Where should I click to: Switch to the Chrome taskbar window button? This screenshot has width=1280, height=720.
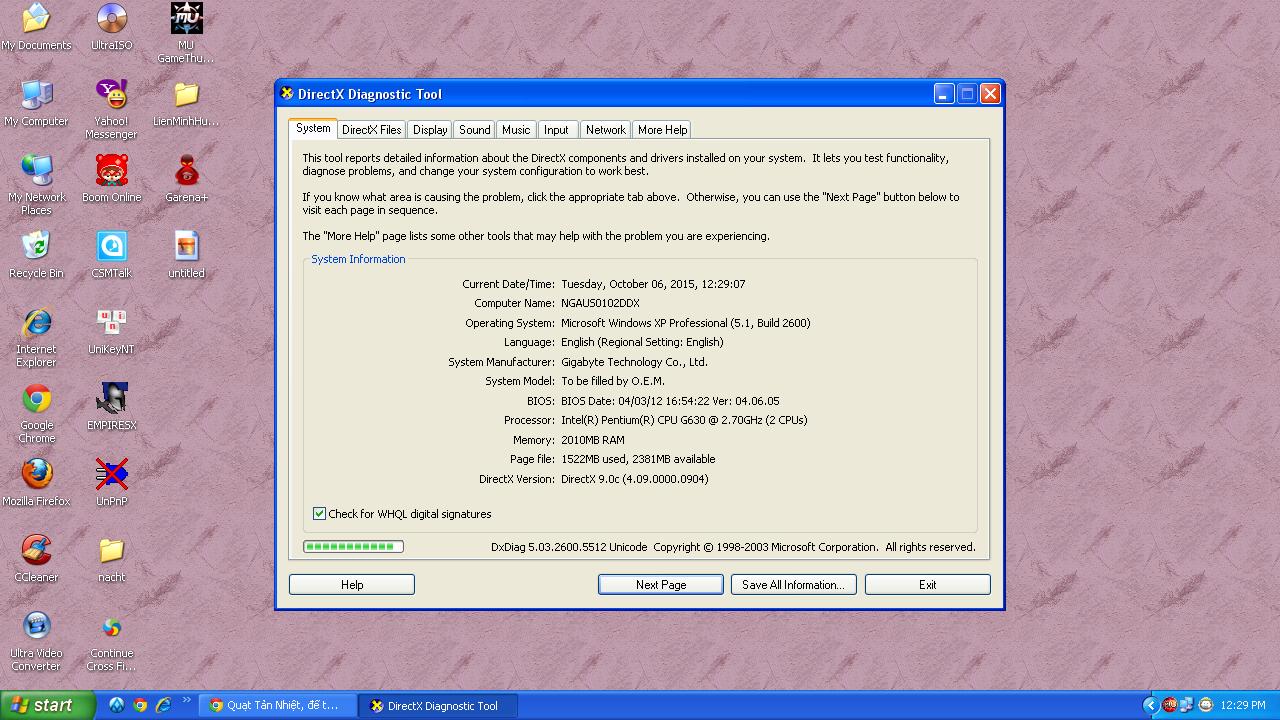tap(276, 705)
